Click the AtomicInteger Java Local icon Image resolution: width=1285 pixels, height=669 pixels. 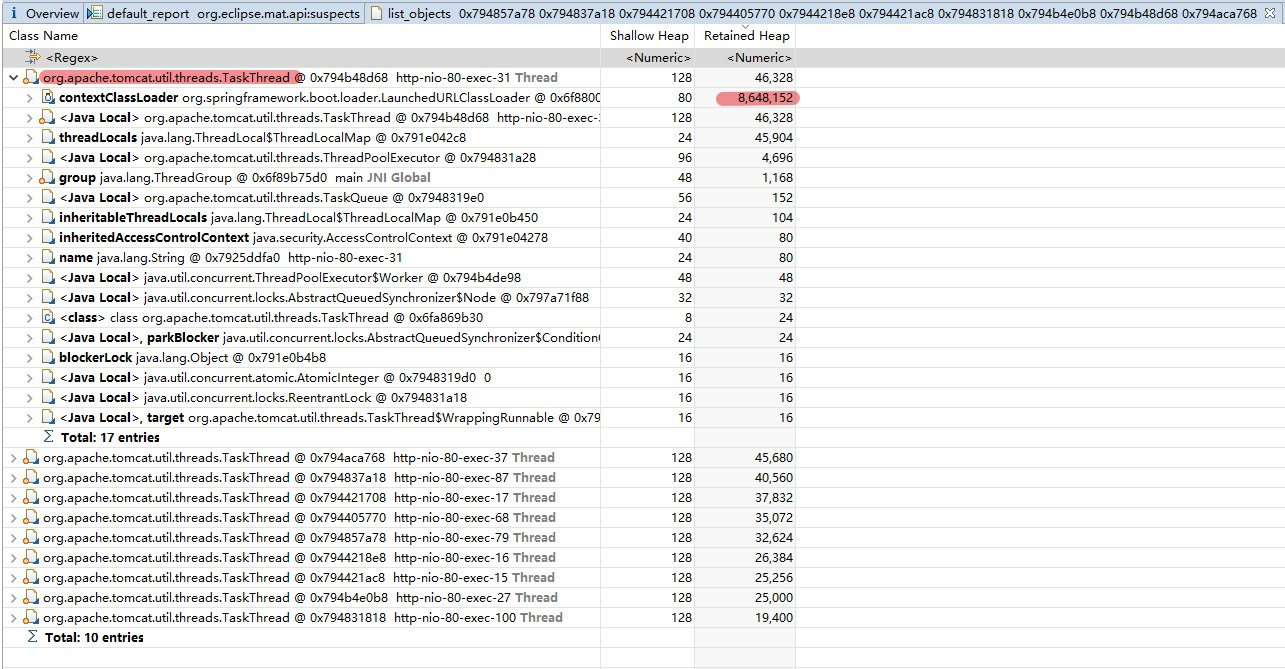(x=48, y=378)
